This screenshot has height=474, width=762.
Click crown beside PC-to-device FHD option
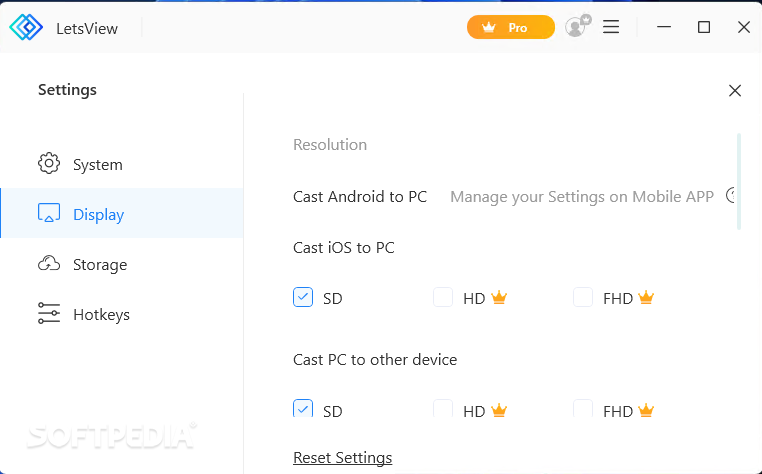coord(646,410)
